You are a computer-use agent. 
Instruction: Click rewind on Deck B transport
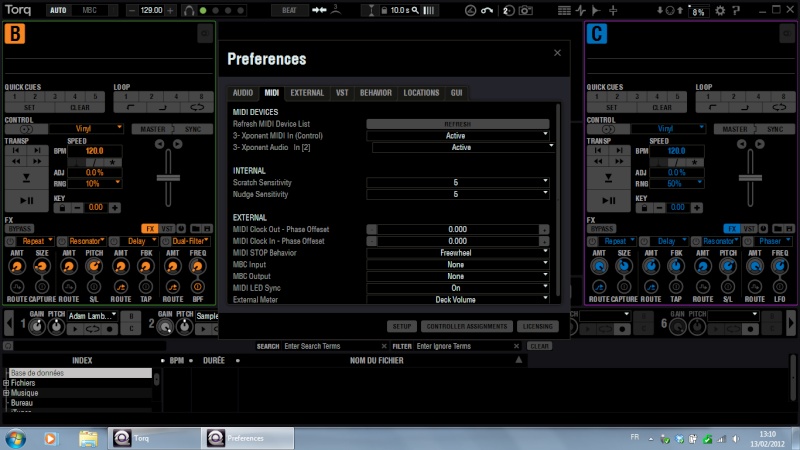click(x=16, y=161)
